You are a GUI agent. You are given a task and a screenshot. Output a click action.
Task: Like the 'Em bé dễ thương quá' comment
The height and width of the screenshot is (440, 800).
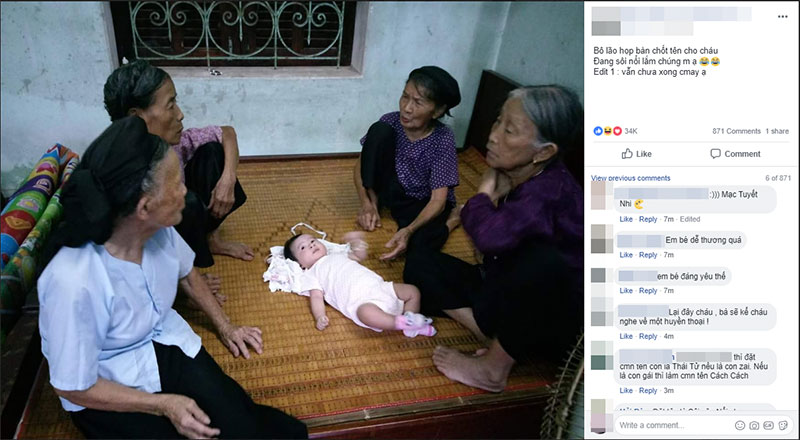click(626, 255)
